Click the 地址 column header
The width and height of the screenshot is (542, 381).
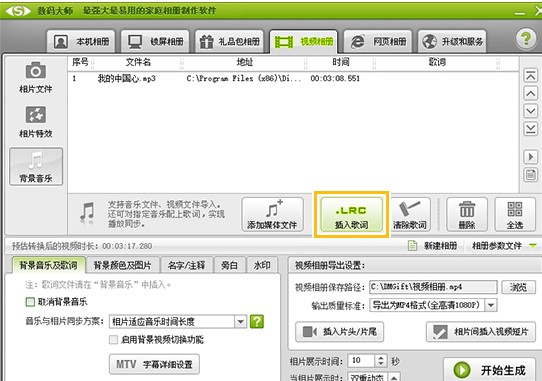click(x=245, y=62)
